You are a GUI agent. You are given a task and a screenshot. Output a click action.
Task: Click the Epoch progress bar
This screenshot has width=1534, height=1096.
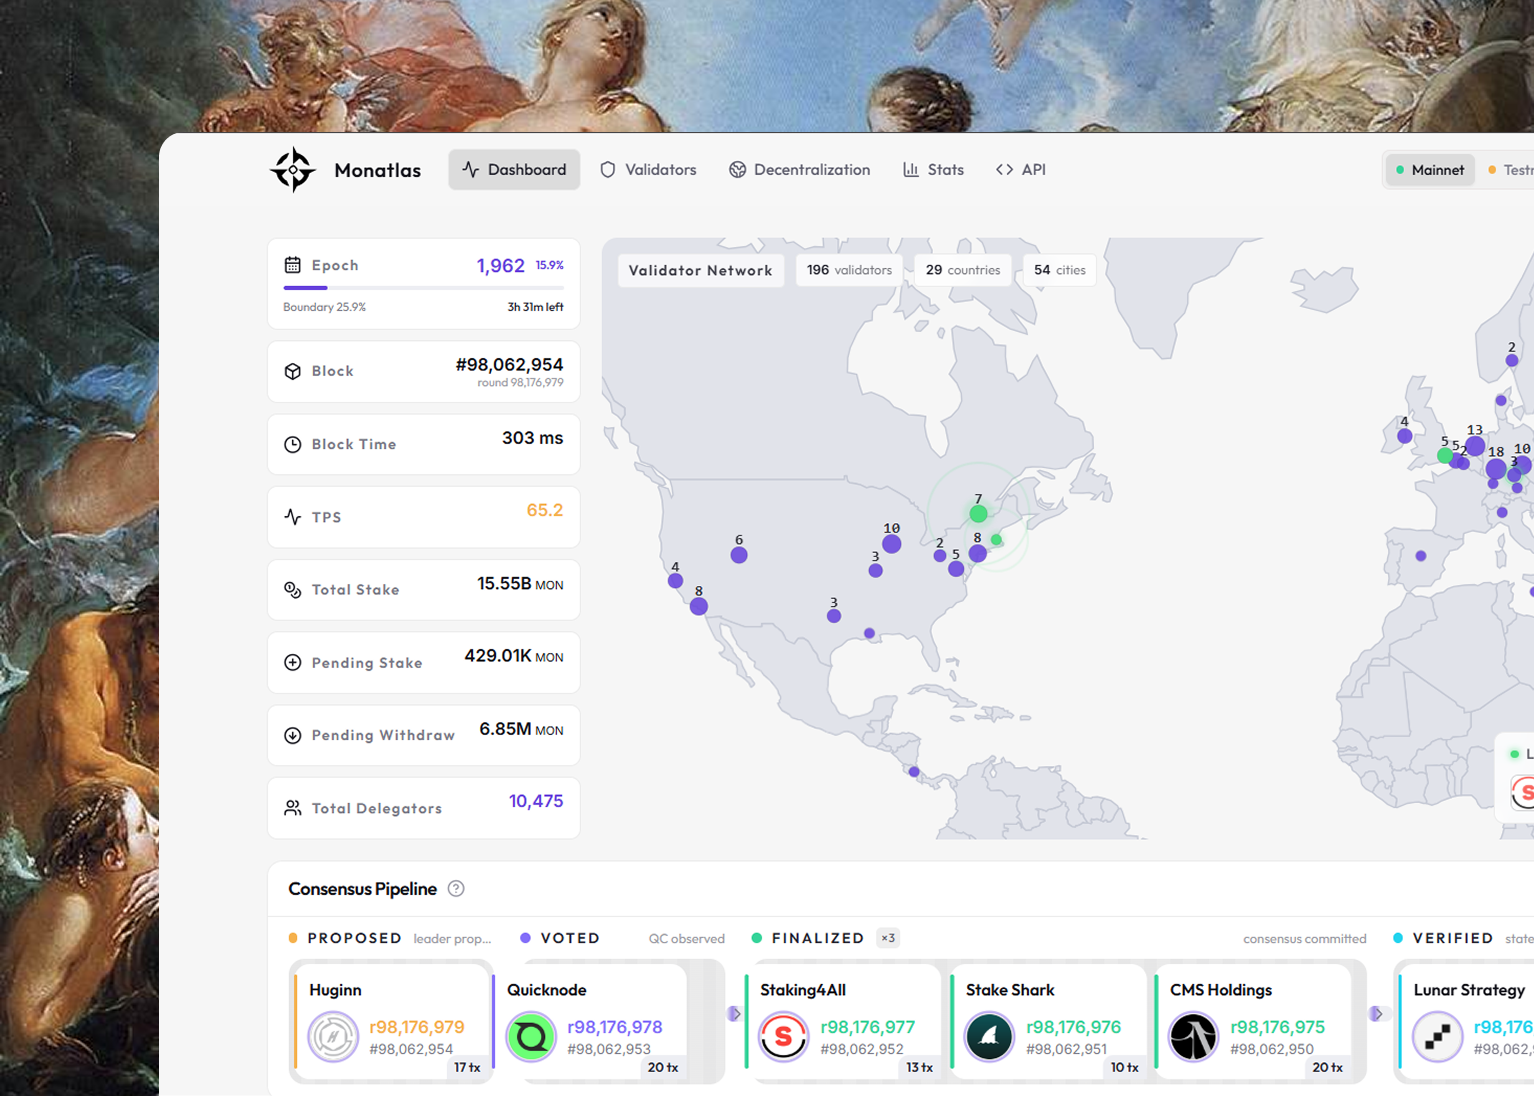pyautogui.click(x=424, y=288)
